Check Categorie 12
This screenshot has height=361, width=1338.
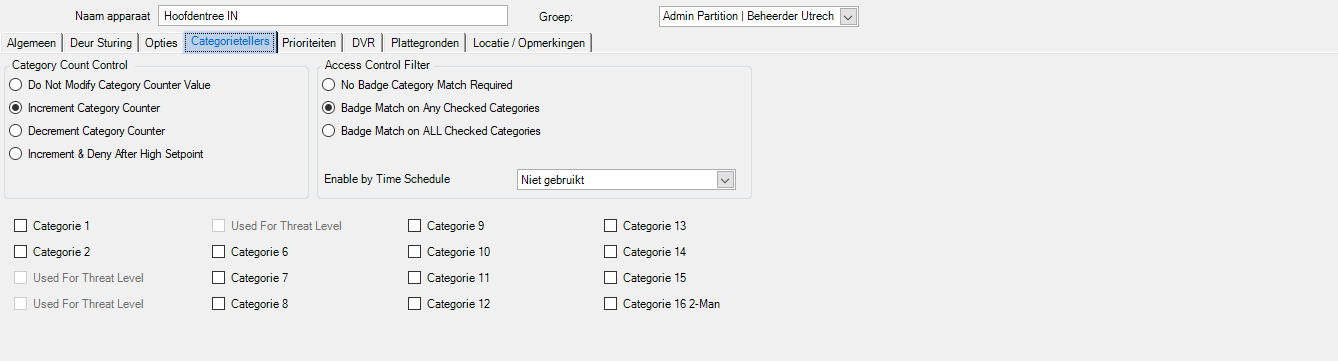[415, 304]
